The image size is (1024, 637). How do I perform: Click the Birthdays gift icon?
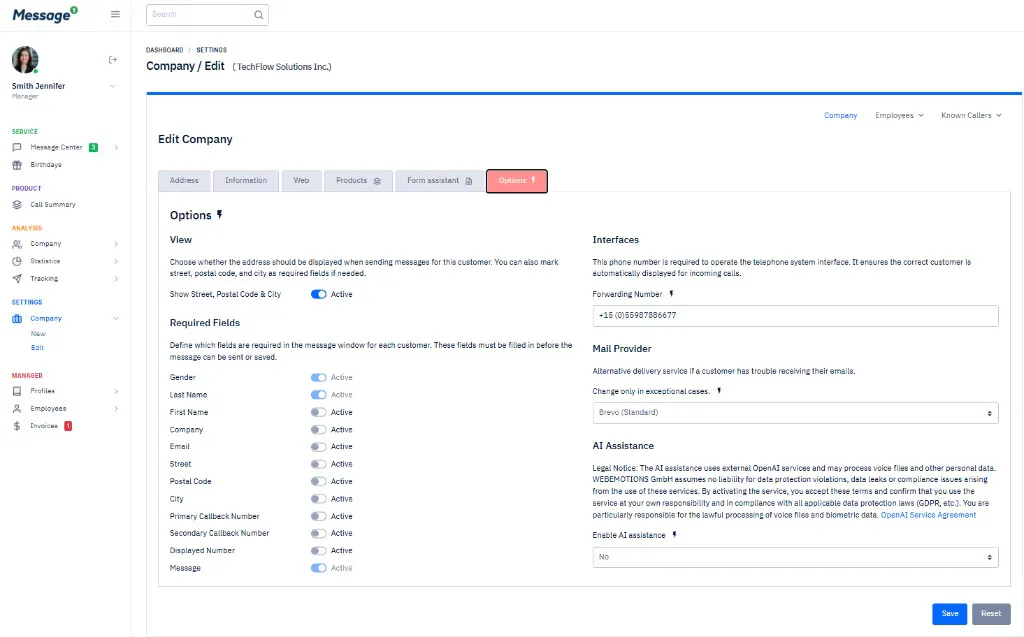[17, 165]
